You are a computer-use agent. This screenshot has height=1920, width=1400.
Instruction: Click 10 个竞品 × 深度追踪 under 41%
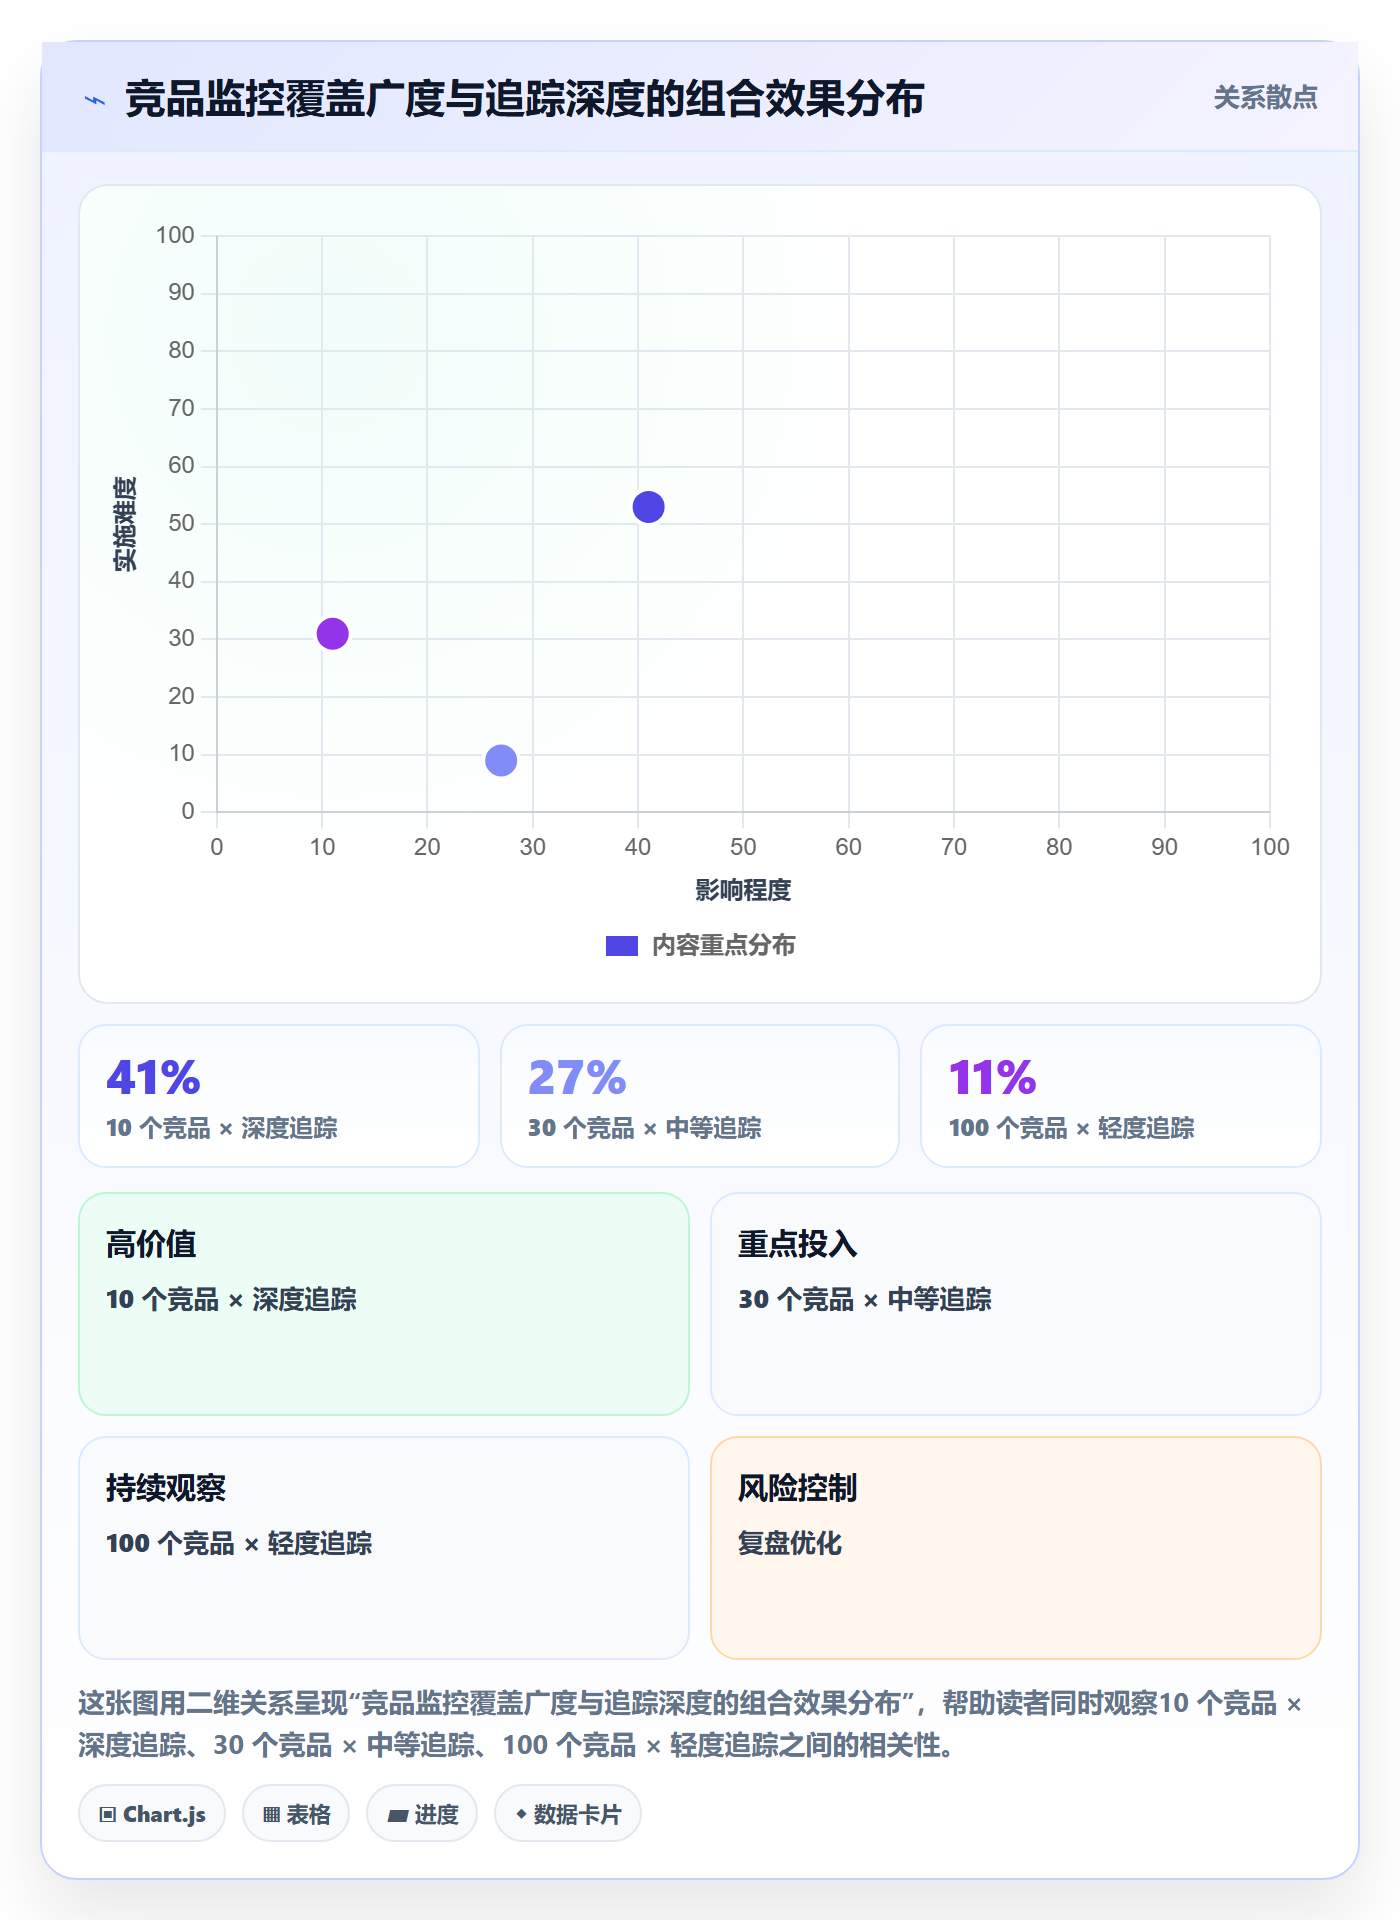click(222, 1128)
